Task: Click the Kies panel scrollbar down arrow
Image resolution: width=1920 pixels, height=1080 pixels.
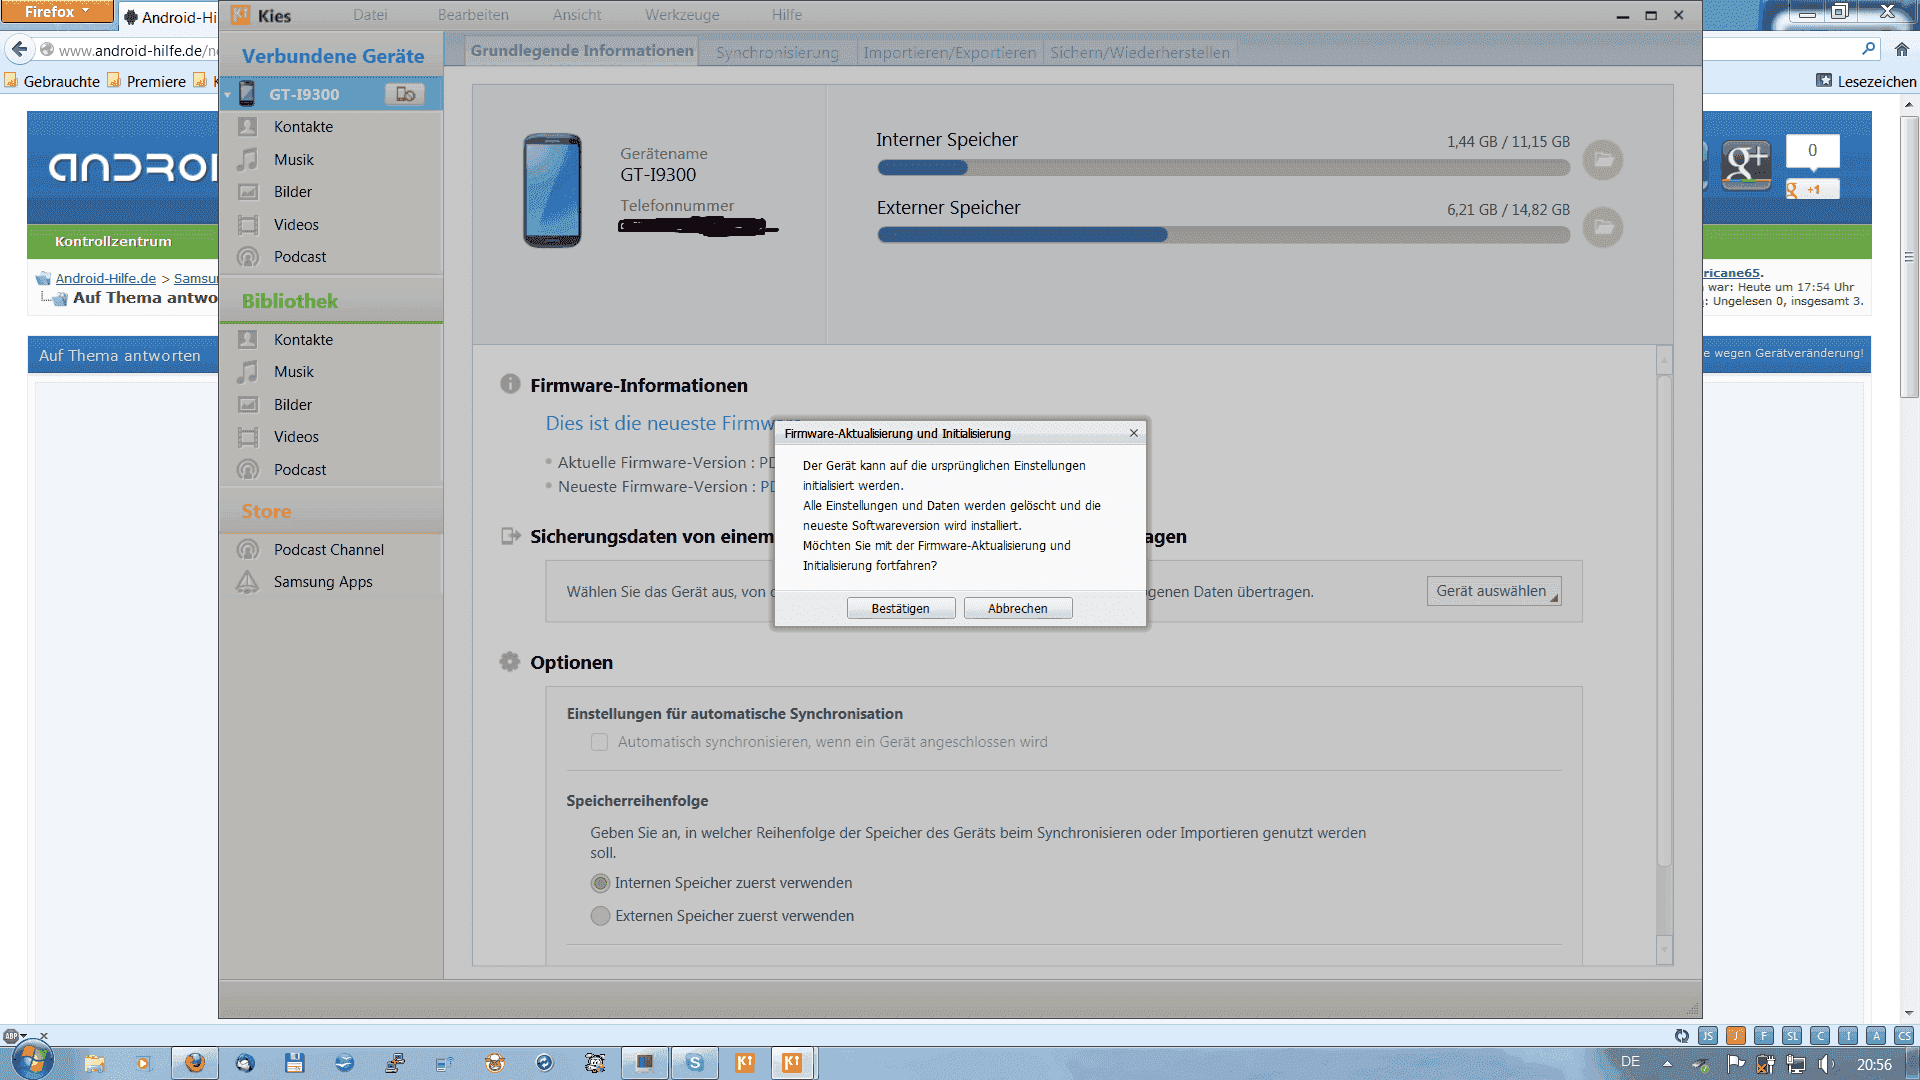Action: 1665,948
